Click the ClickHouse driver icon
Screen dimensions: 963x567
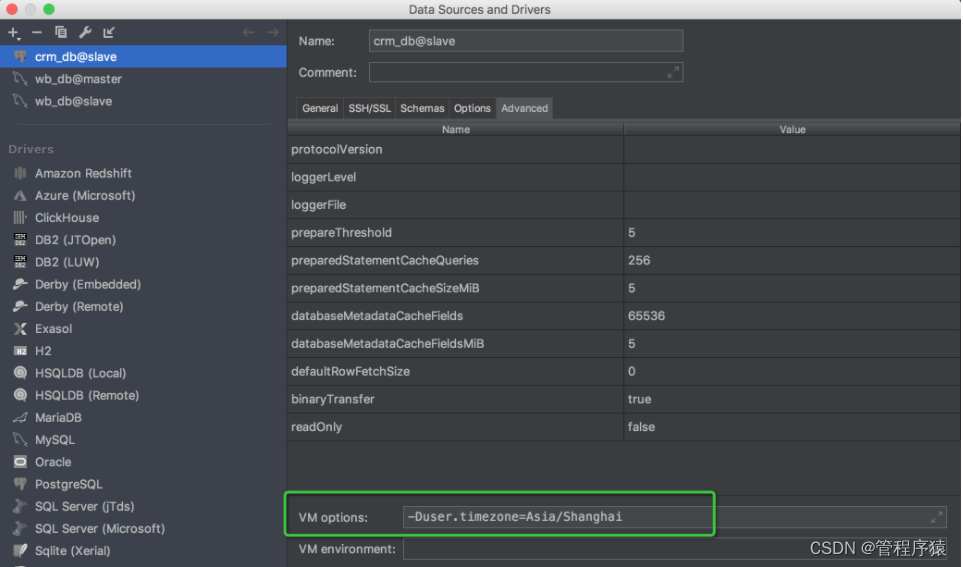20,217
